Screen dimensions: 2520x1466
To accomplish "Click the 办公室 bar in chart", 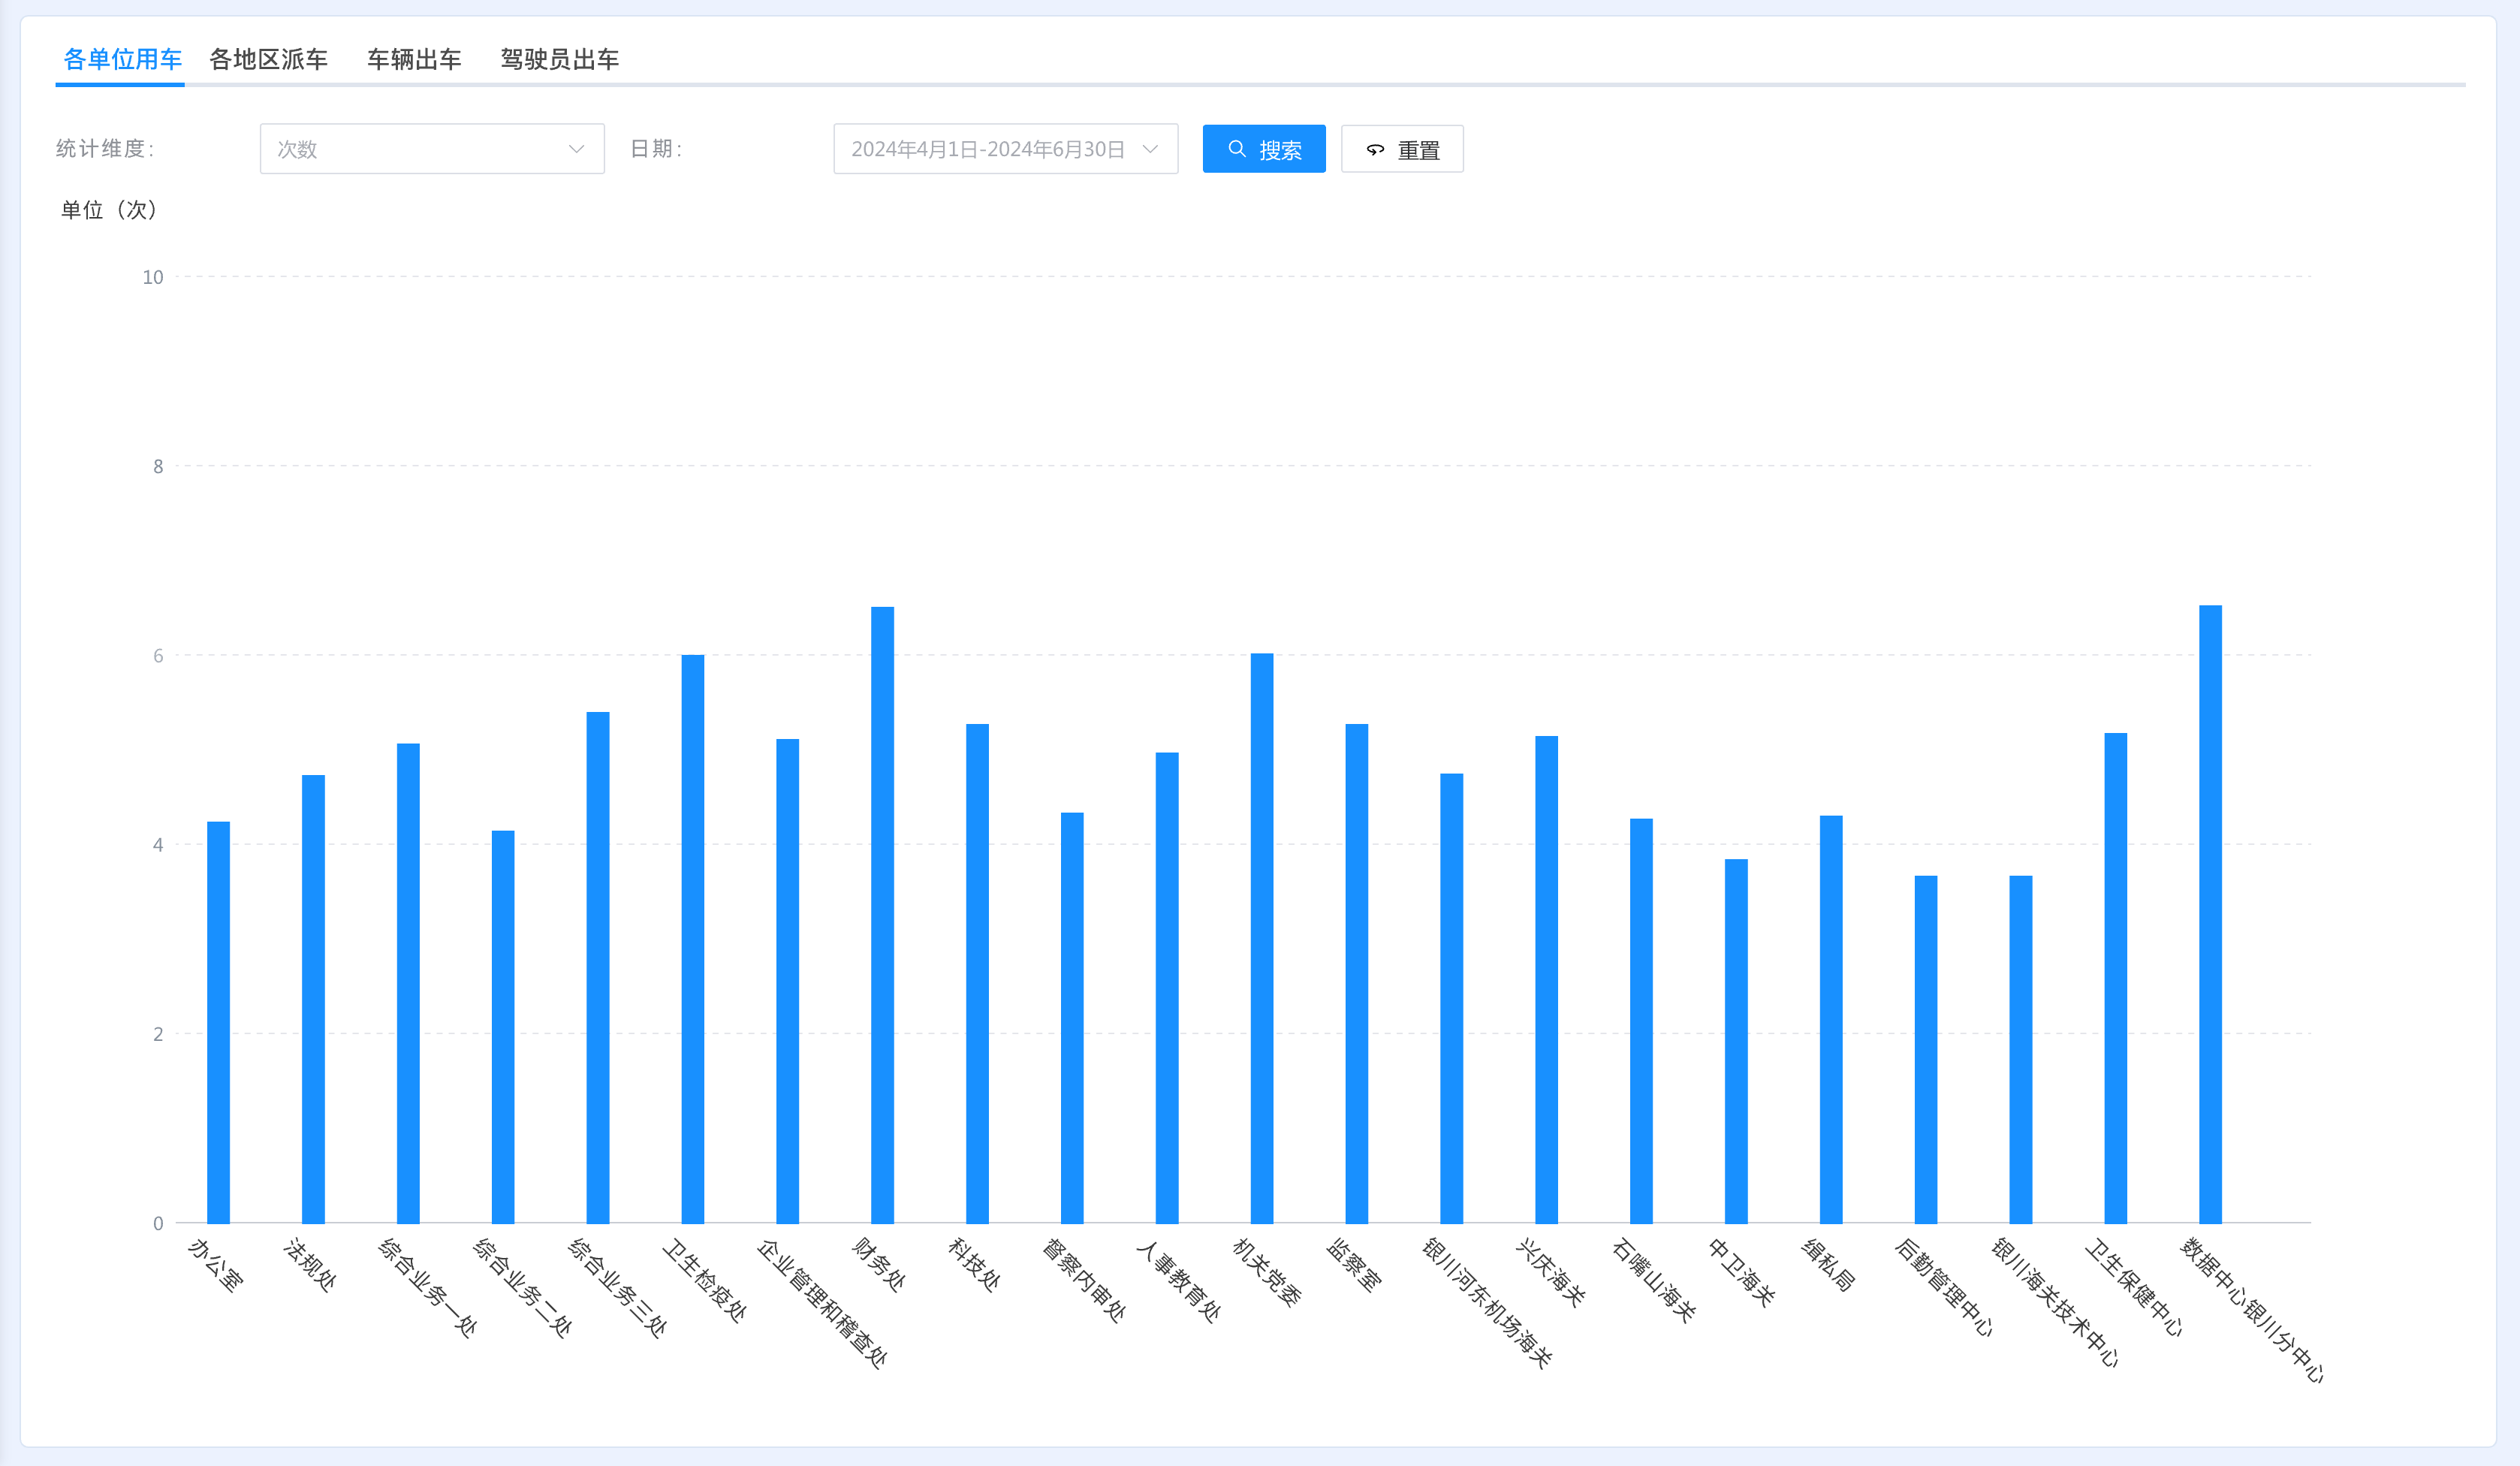I will click(218, 1022).
